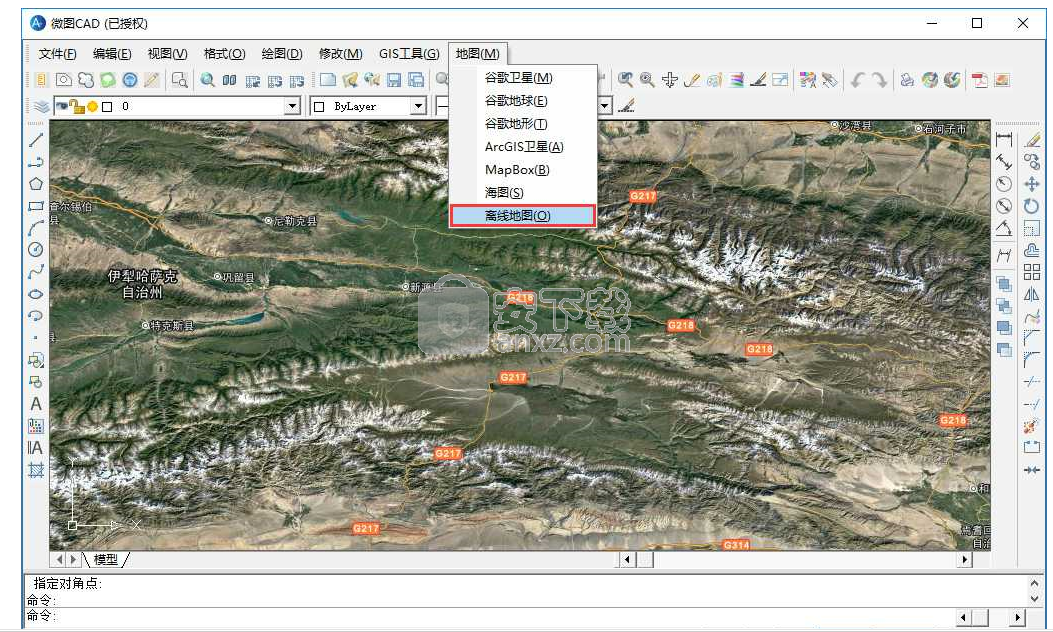Screen dimensions: 1053x632
Task: Select the Arc drawing tool
Action: point(36,228)
